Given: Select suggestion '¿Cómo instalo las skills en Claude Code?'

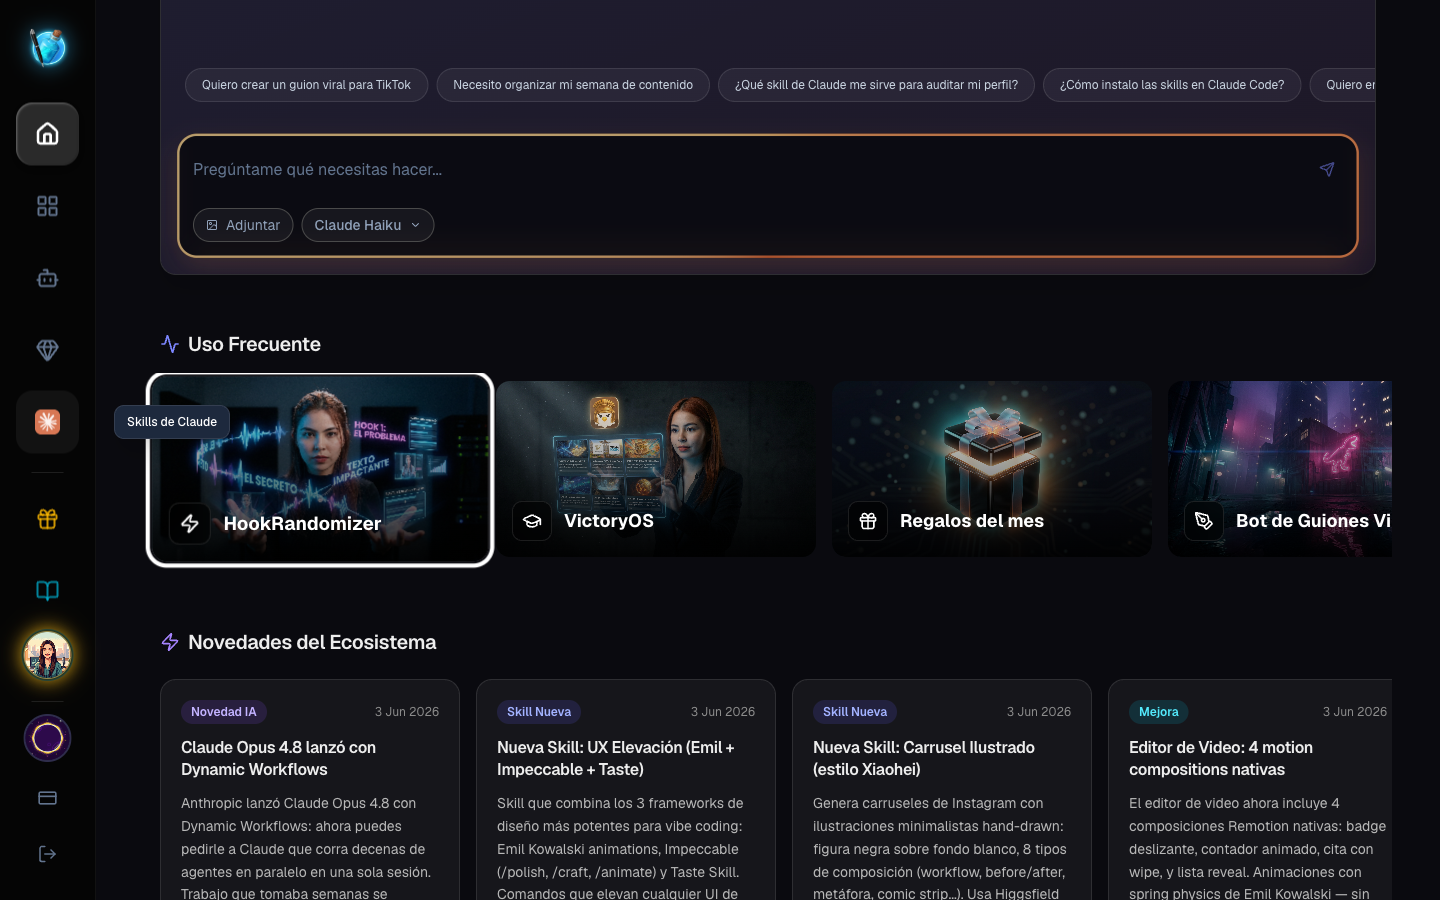Looking at the screenshot, I should [1172, 85].
